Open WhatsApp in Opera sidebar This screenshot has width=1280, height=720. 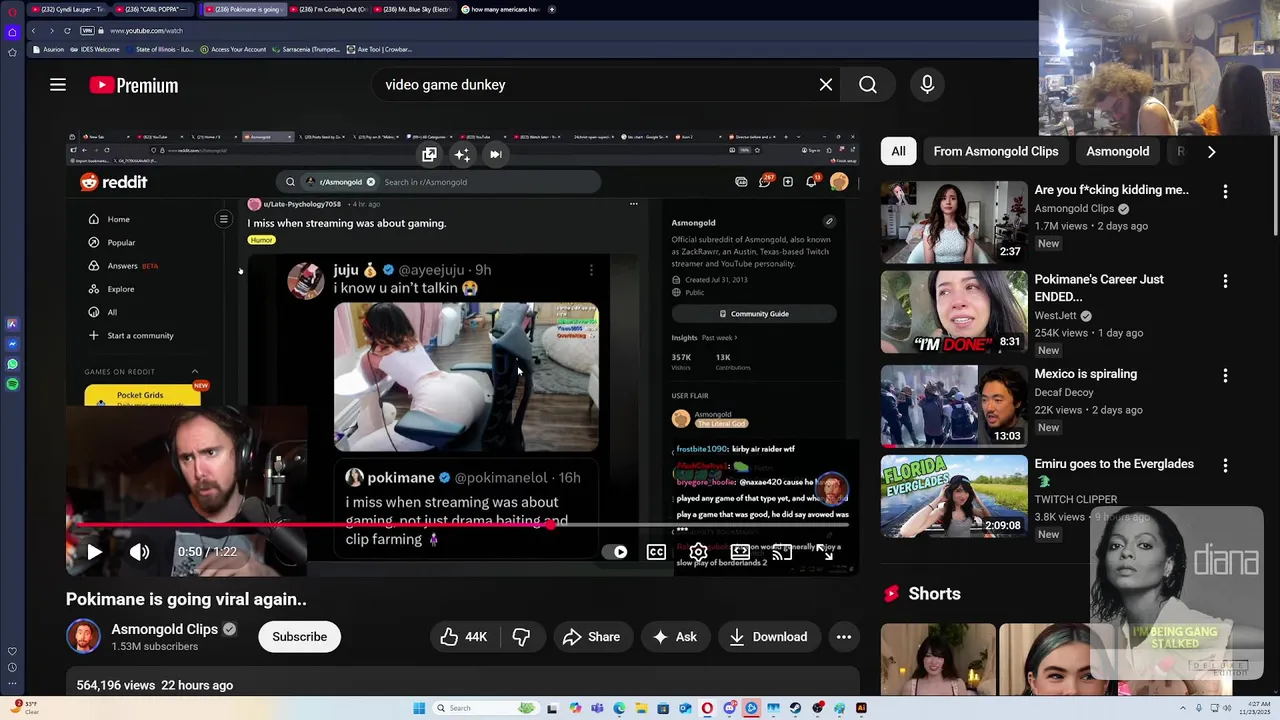12,364
